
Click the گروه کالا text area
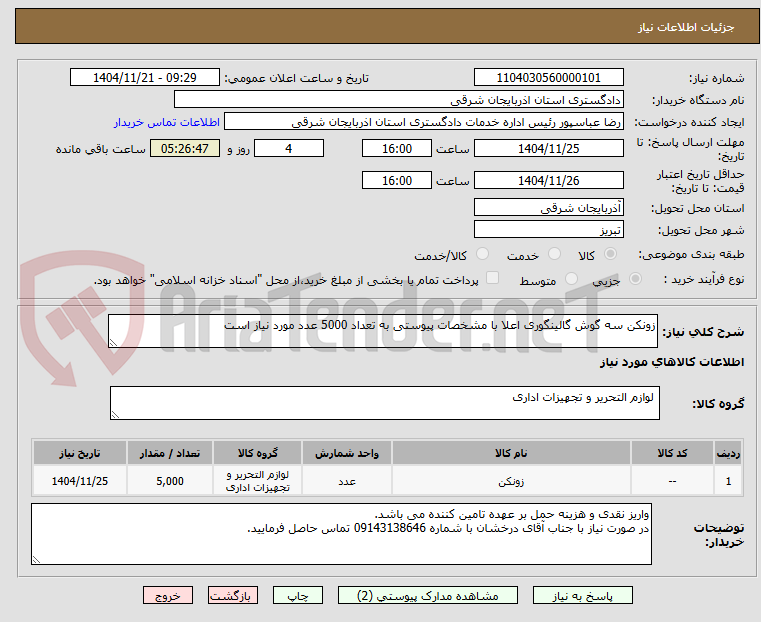tap(385, 403)
